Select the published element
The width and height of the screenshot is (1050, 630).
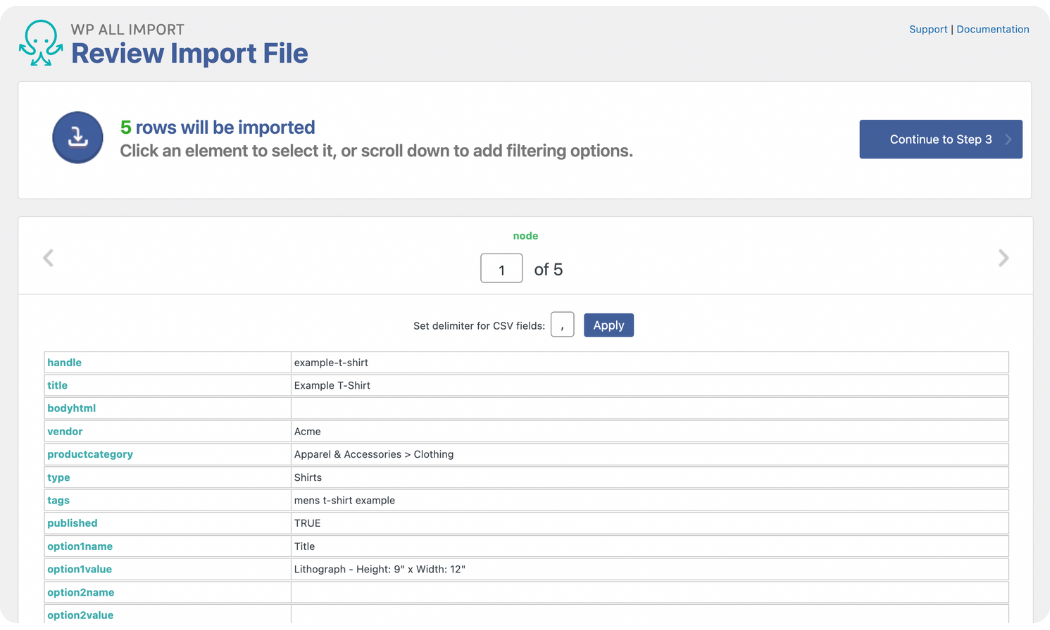[71, 523]
